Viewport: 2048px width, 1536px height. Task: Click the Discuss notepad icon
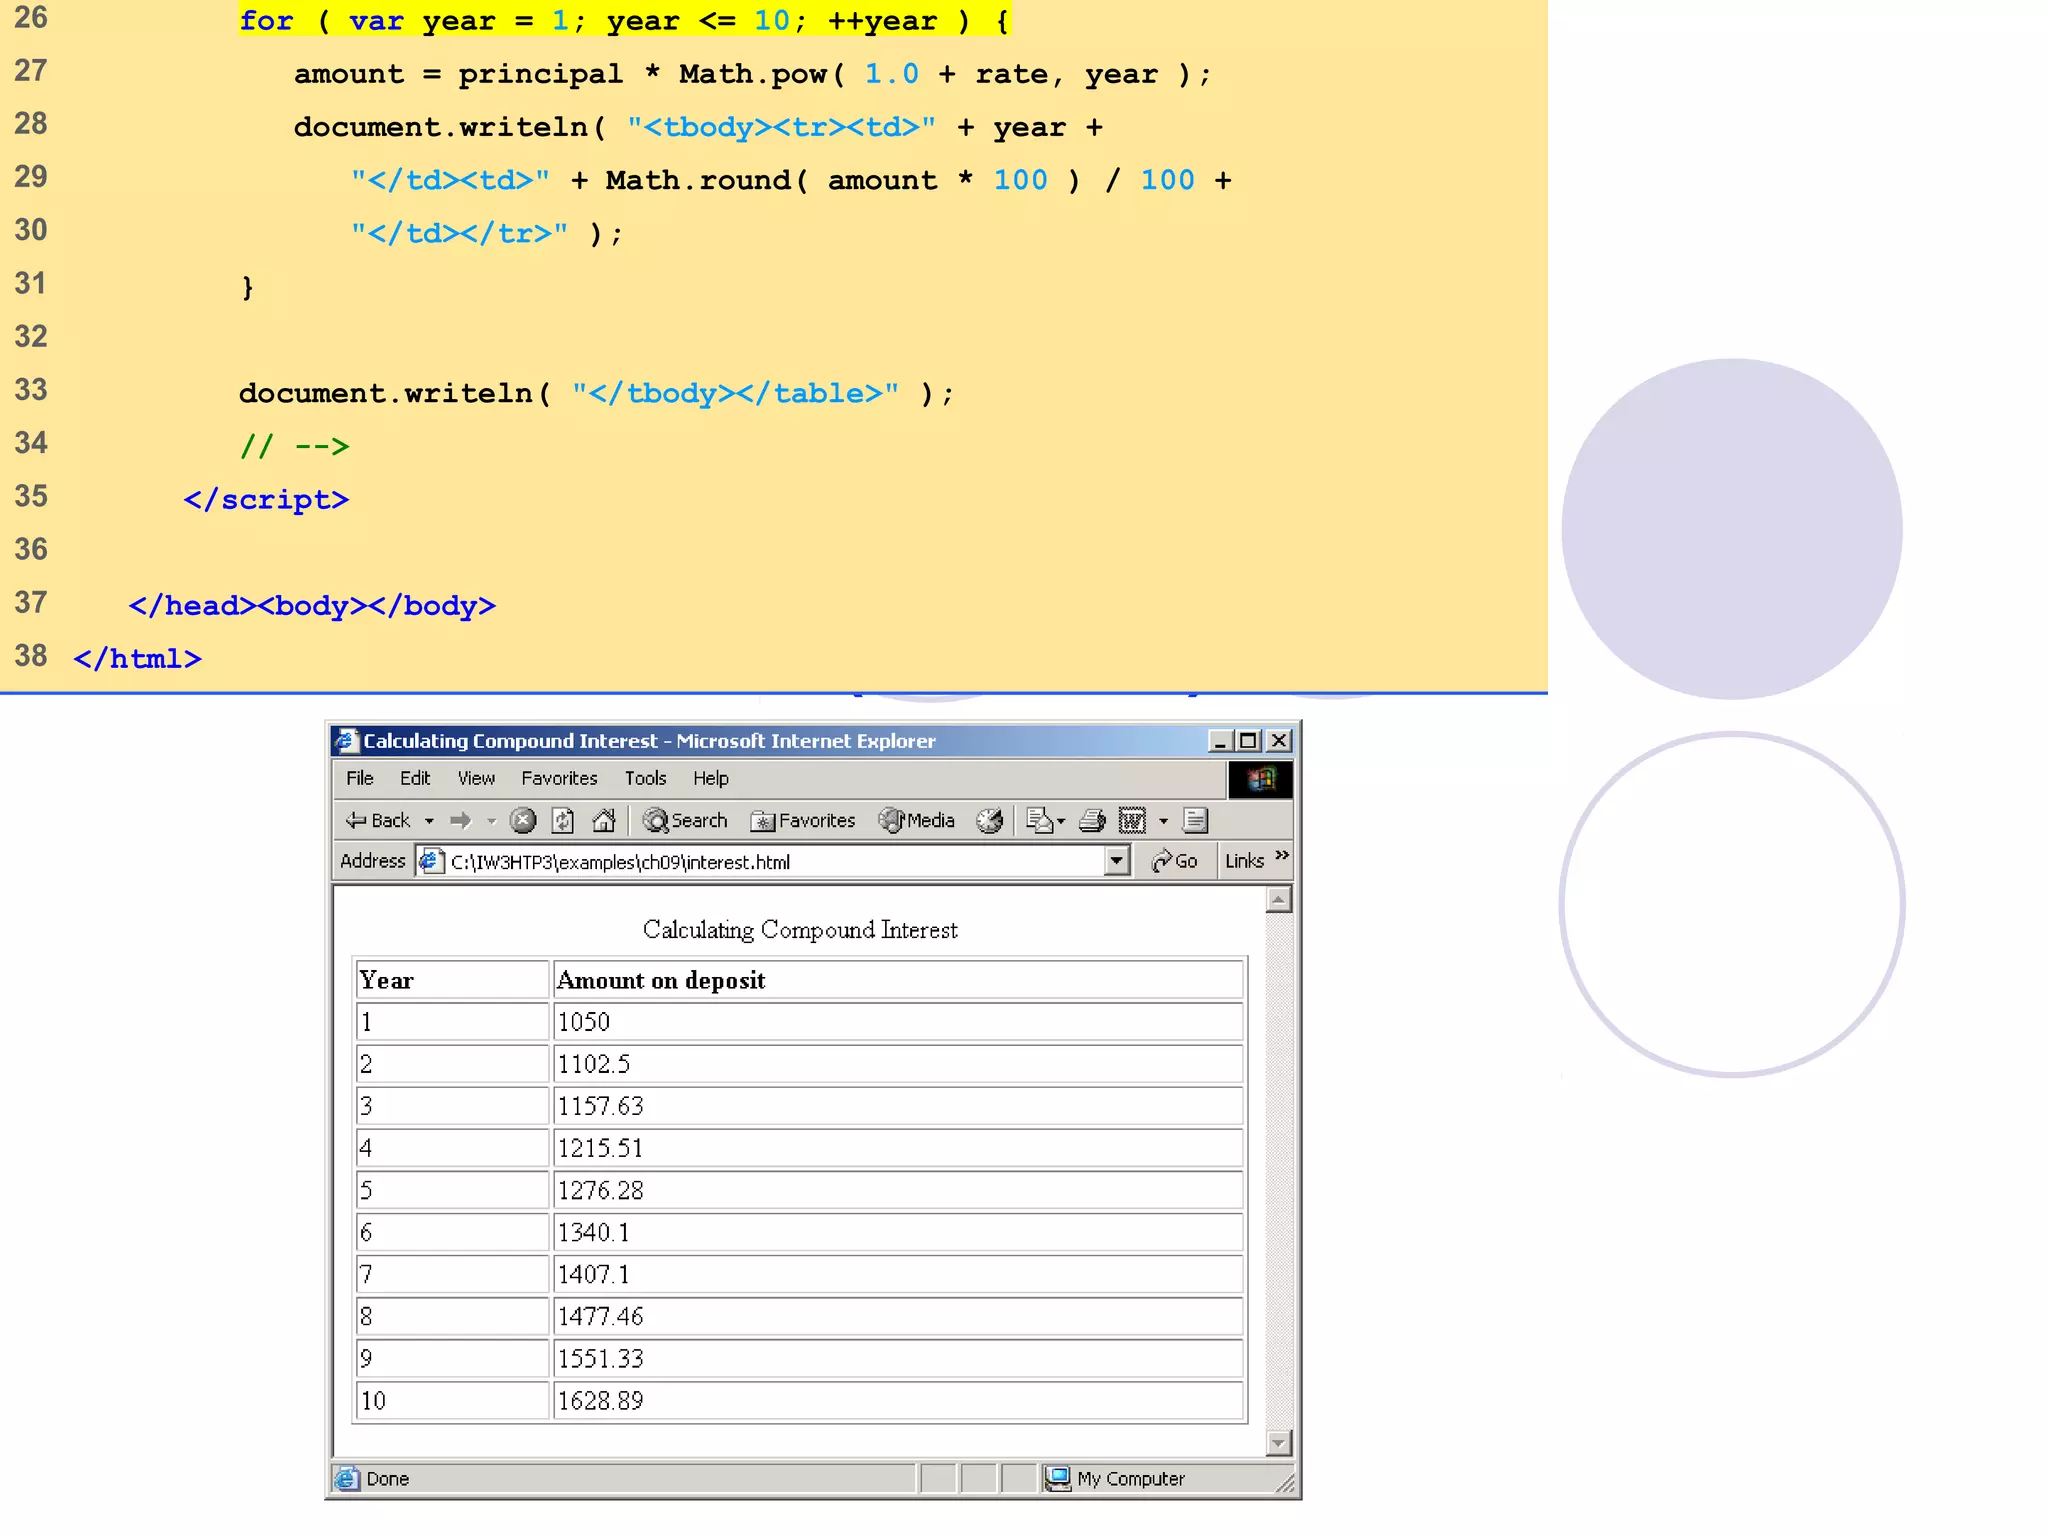coord(1195,821)
